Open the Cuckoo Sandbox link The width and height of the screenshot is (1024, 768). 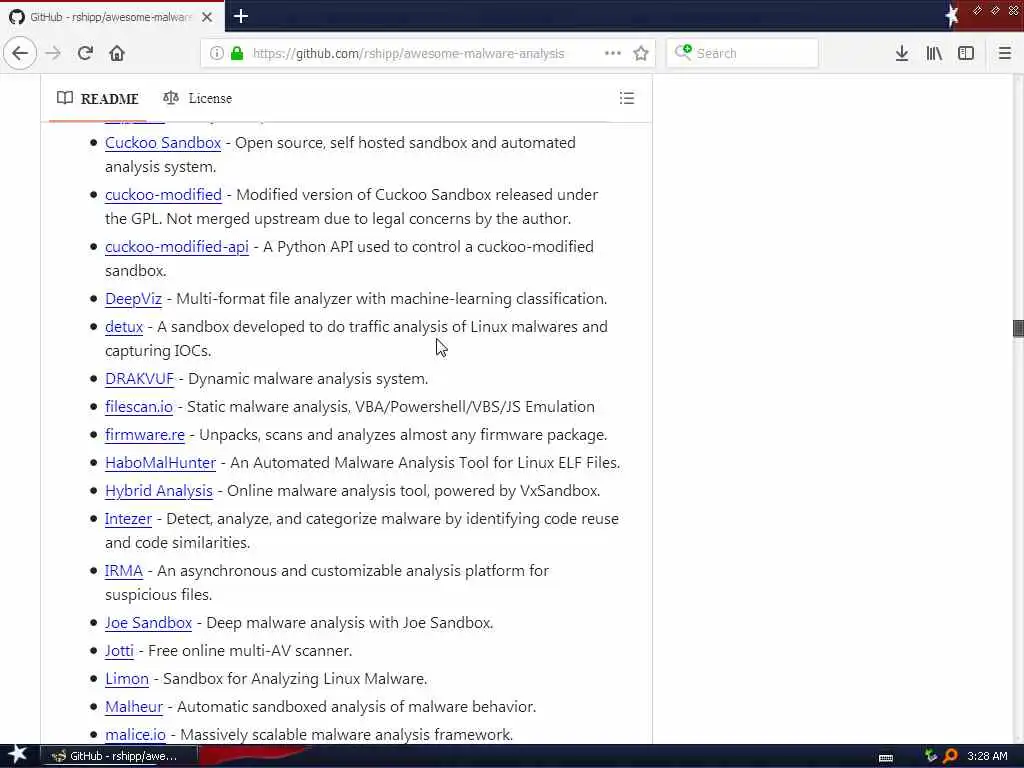(163, 142)
